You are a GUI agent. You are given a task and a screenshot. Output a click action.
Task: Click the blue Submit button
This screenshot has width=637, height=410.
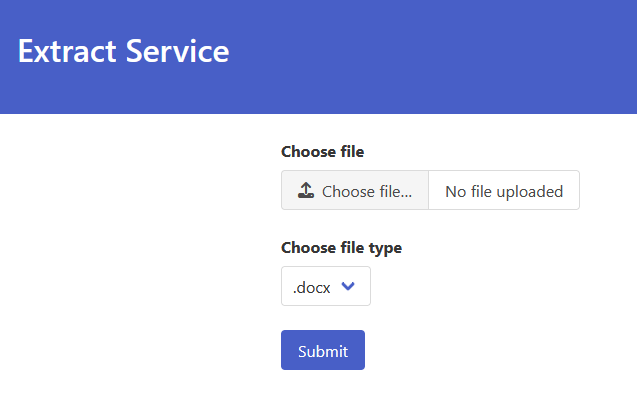pyautogui.click(x=323, y=350)
